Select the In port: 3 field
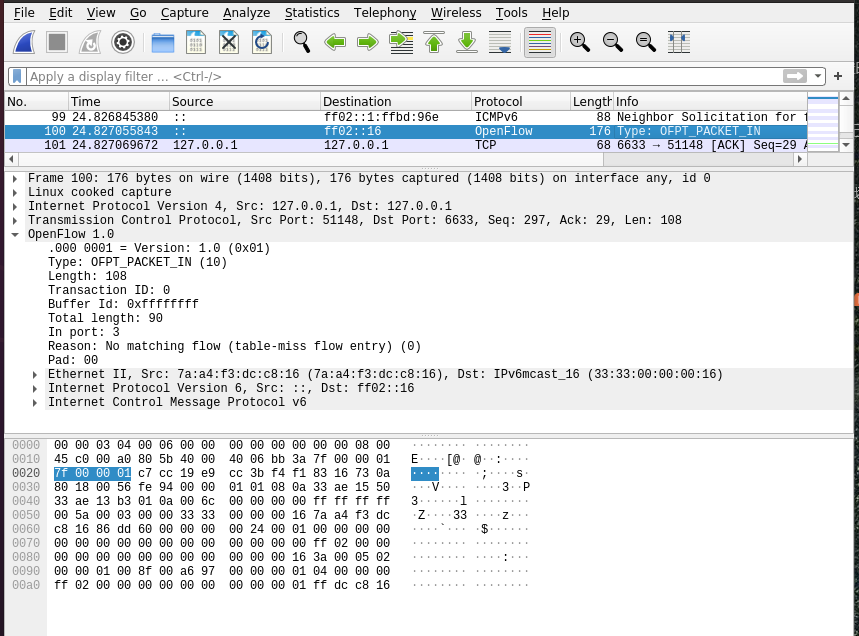 84,333
